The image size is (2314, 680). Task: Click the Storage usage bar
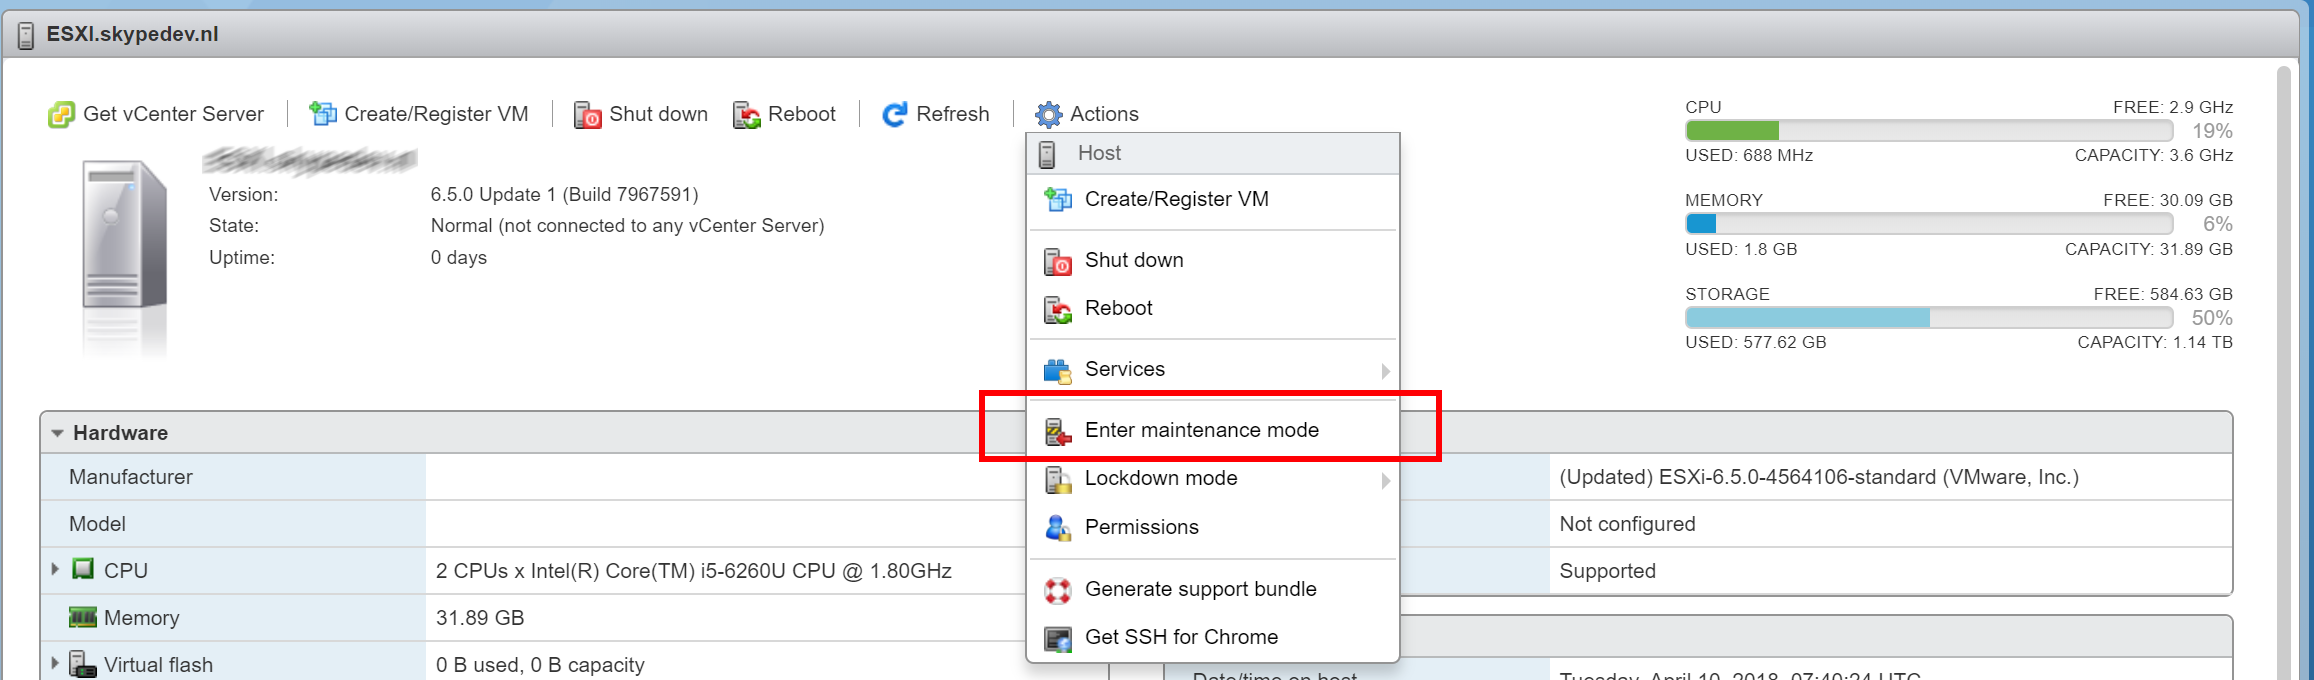pos(1929,318)
